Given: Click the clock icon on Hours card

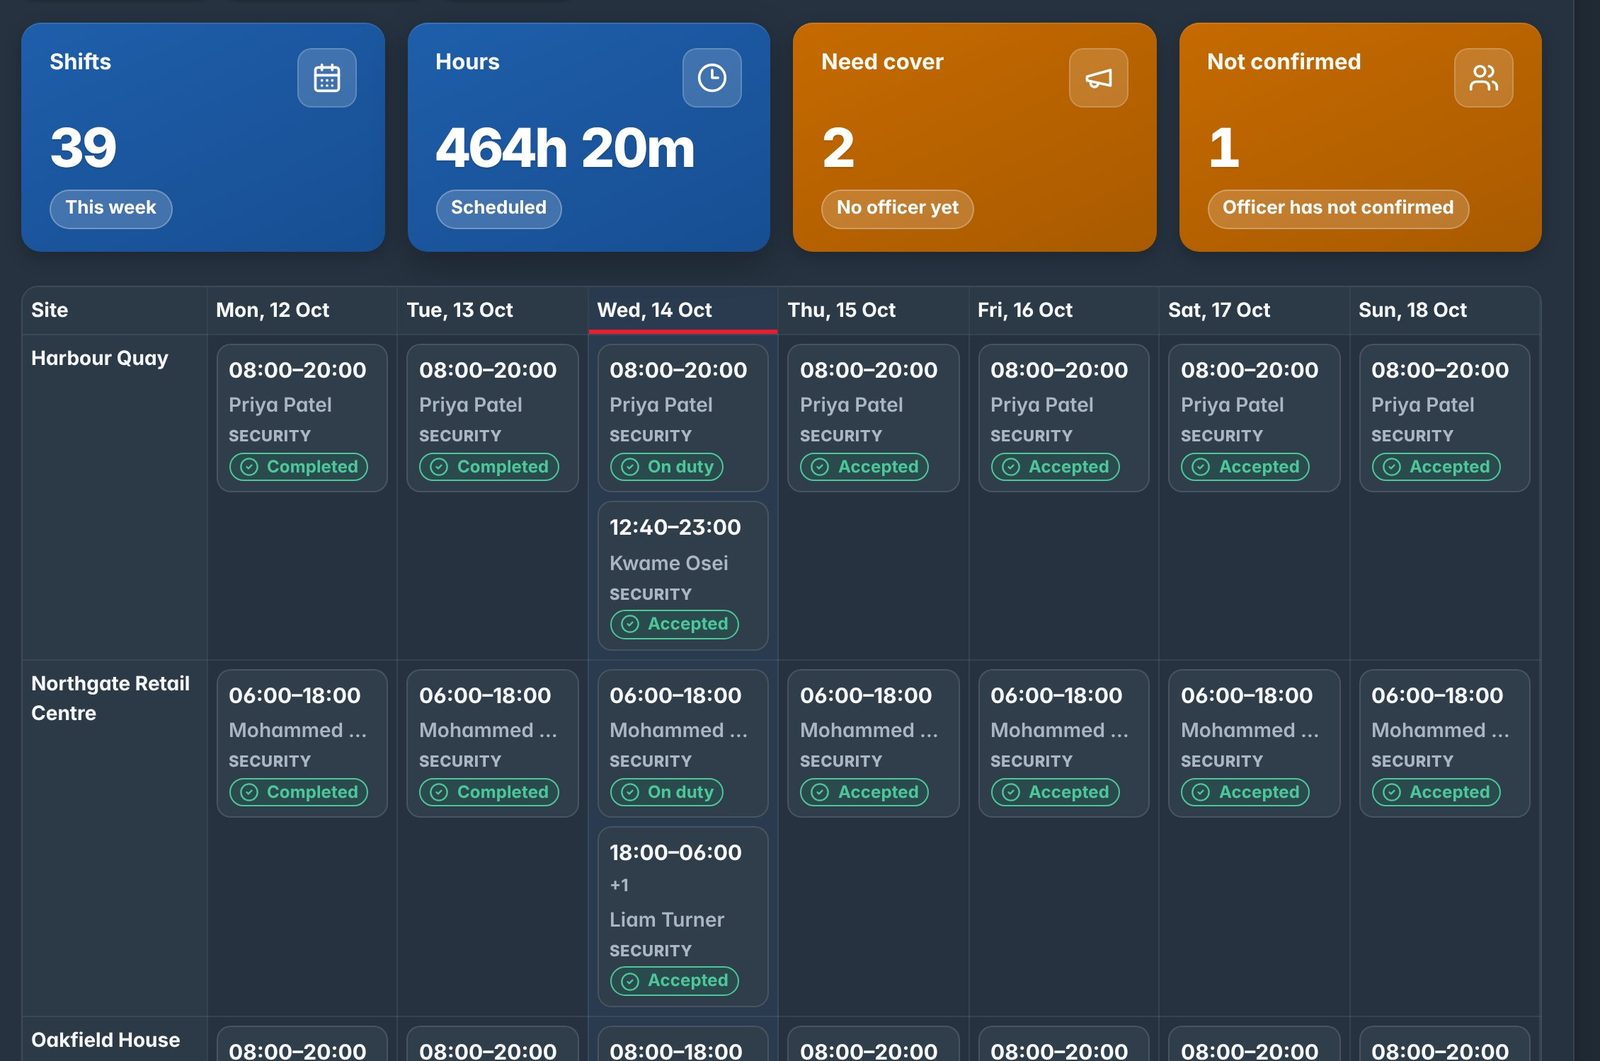Looking at the screenshot, I should click(712, 78).
